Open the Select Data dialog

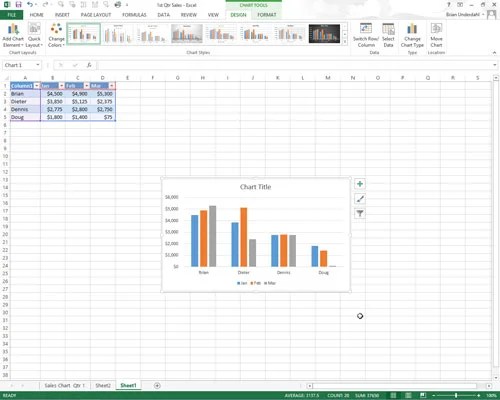pyautogui.click(x=388, y=35)
